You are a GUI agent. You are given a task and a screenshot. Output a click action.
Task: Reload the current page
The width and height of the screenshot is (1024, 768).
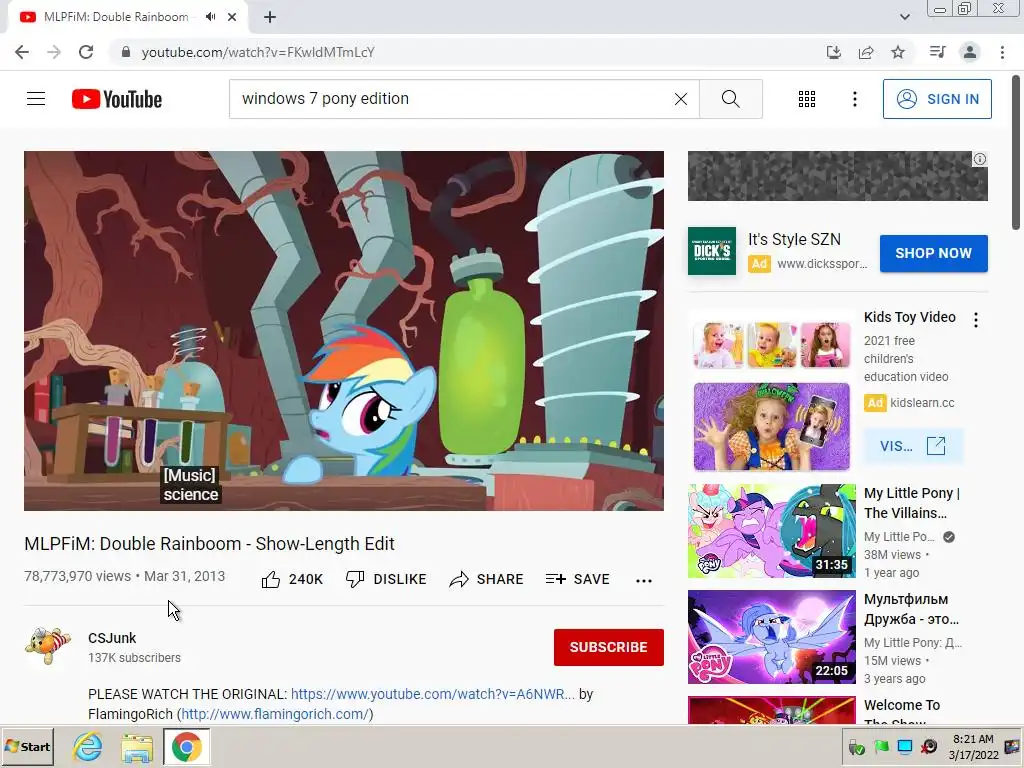pyautogui.click(x=86, y=52)
